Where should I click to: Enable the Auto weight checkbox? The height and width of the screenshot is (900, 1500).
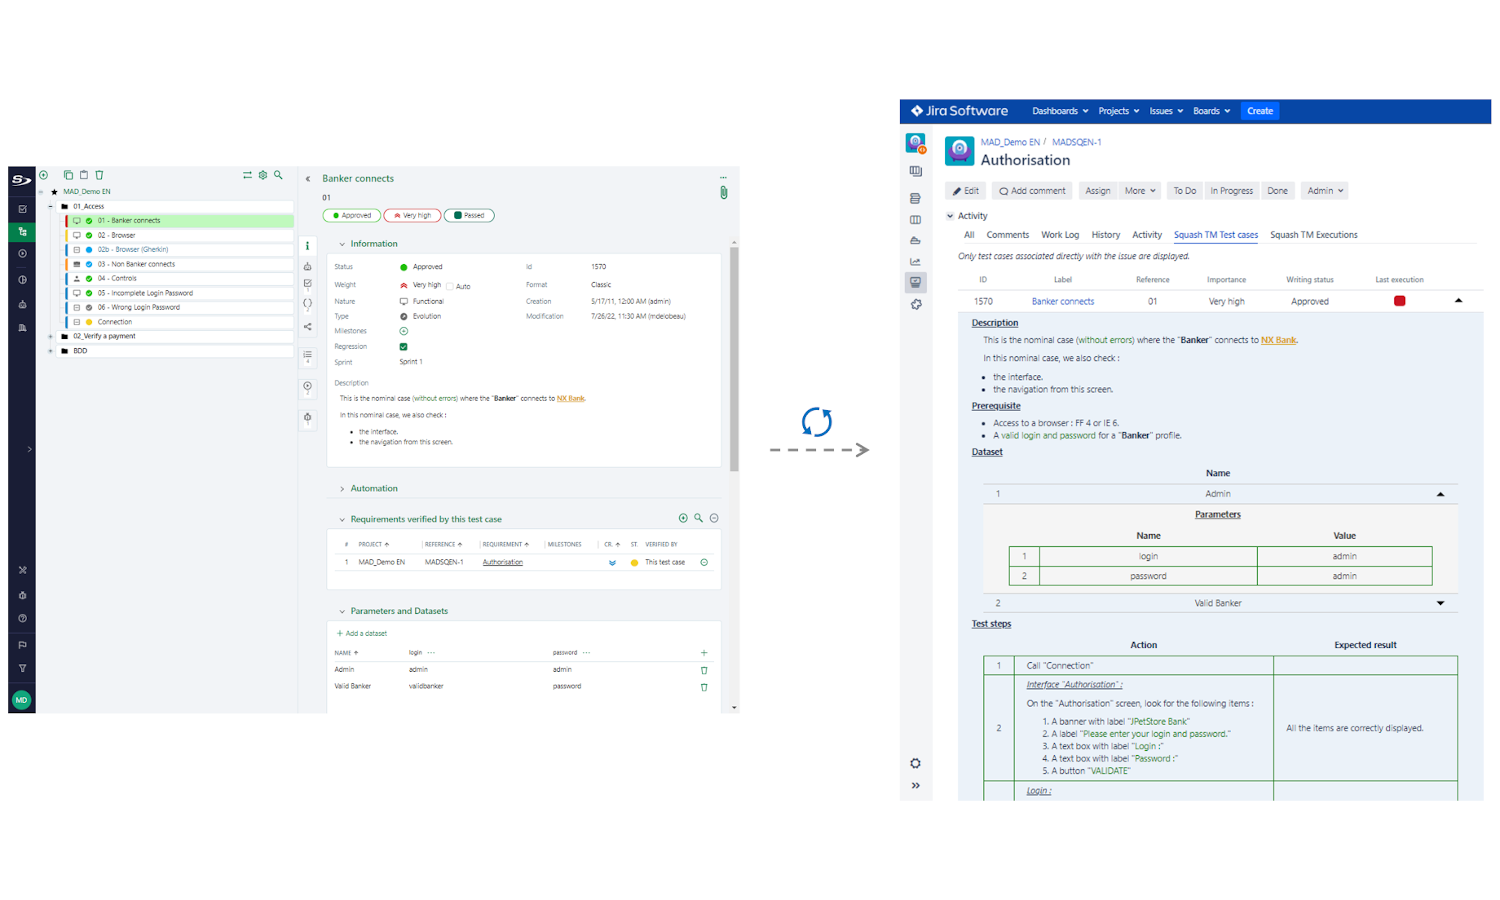pos(450,286)
